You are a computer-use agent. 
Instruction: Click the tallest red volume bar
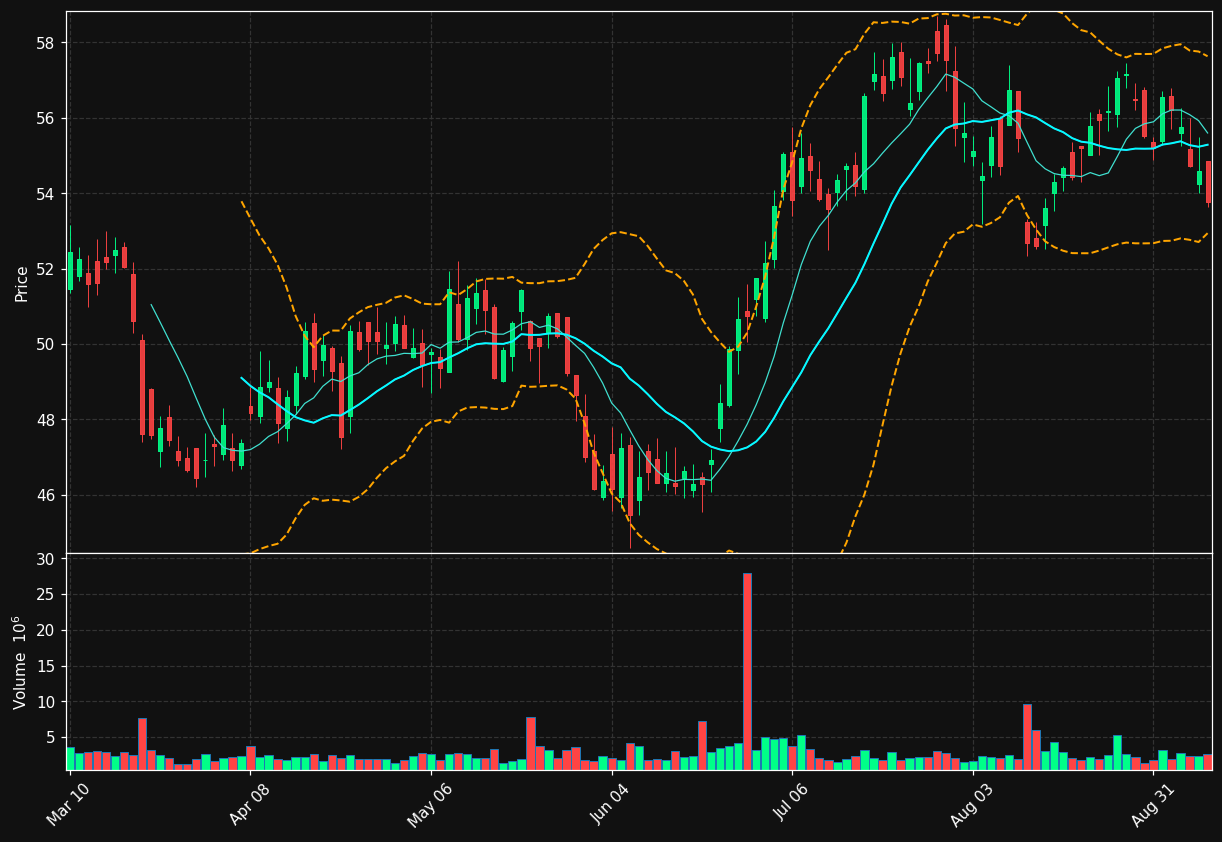pyautogui.click(x=747, y=671)
